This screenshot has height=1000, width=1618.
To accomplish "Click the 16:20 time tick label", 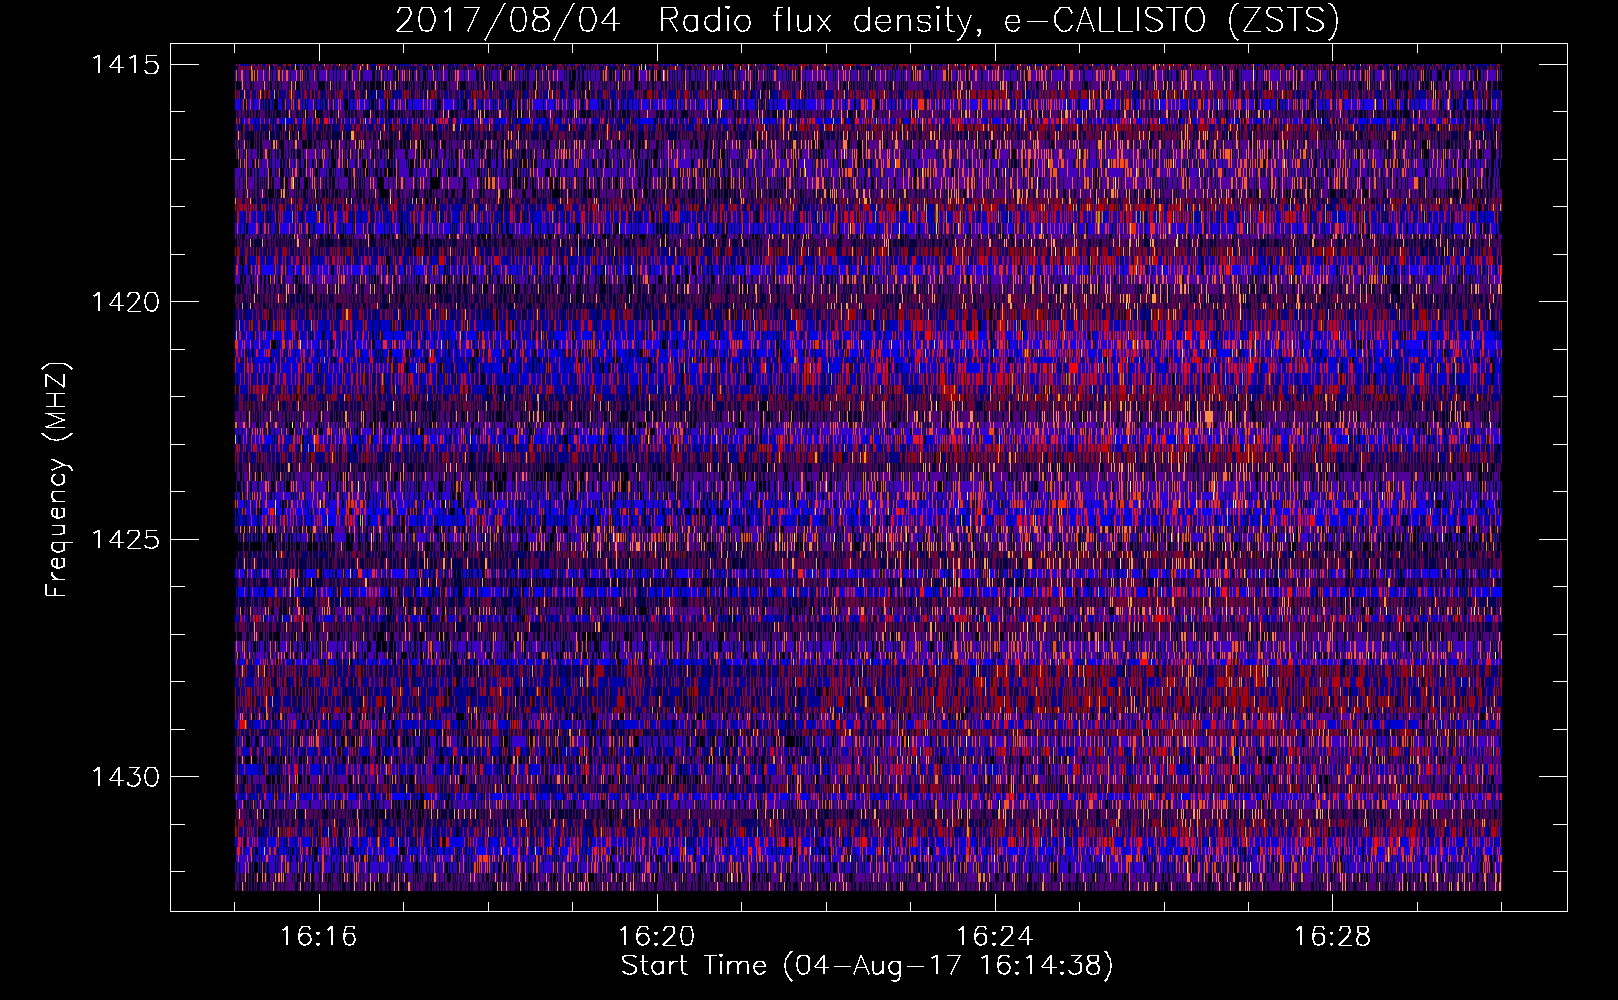I will [657, 937].
